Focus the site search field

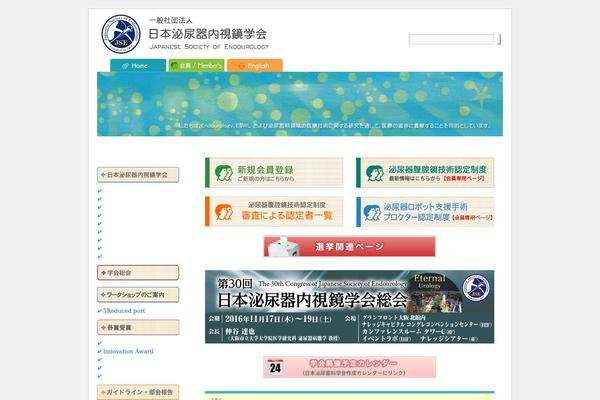(451, 39)
